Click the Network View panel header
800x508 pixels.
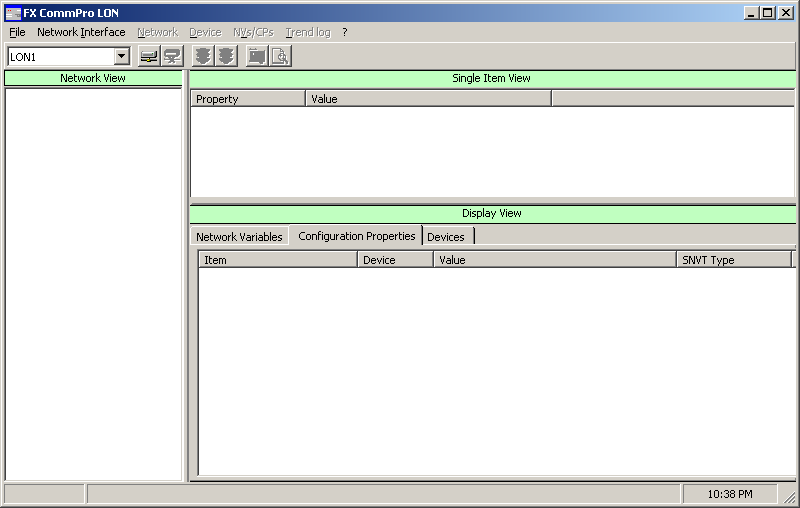[x=93, y=78]
